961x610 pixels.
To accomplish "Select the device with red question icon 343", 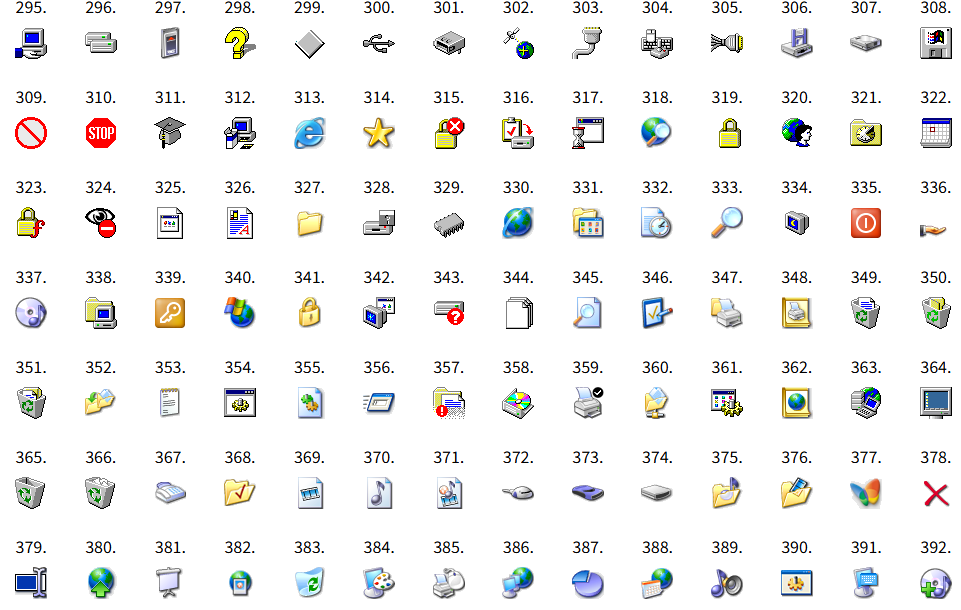I will coord(449,313).
